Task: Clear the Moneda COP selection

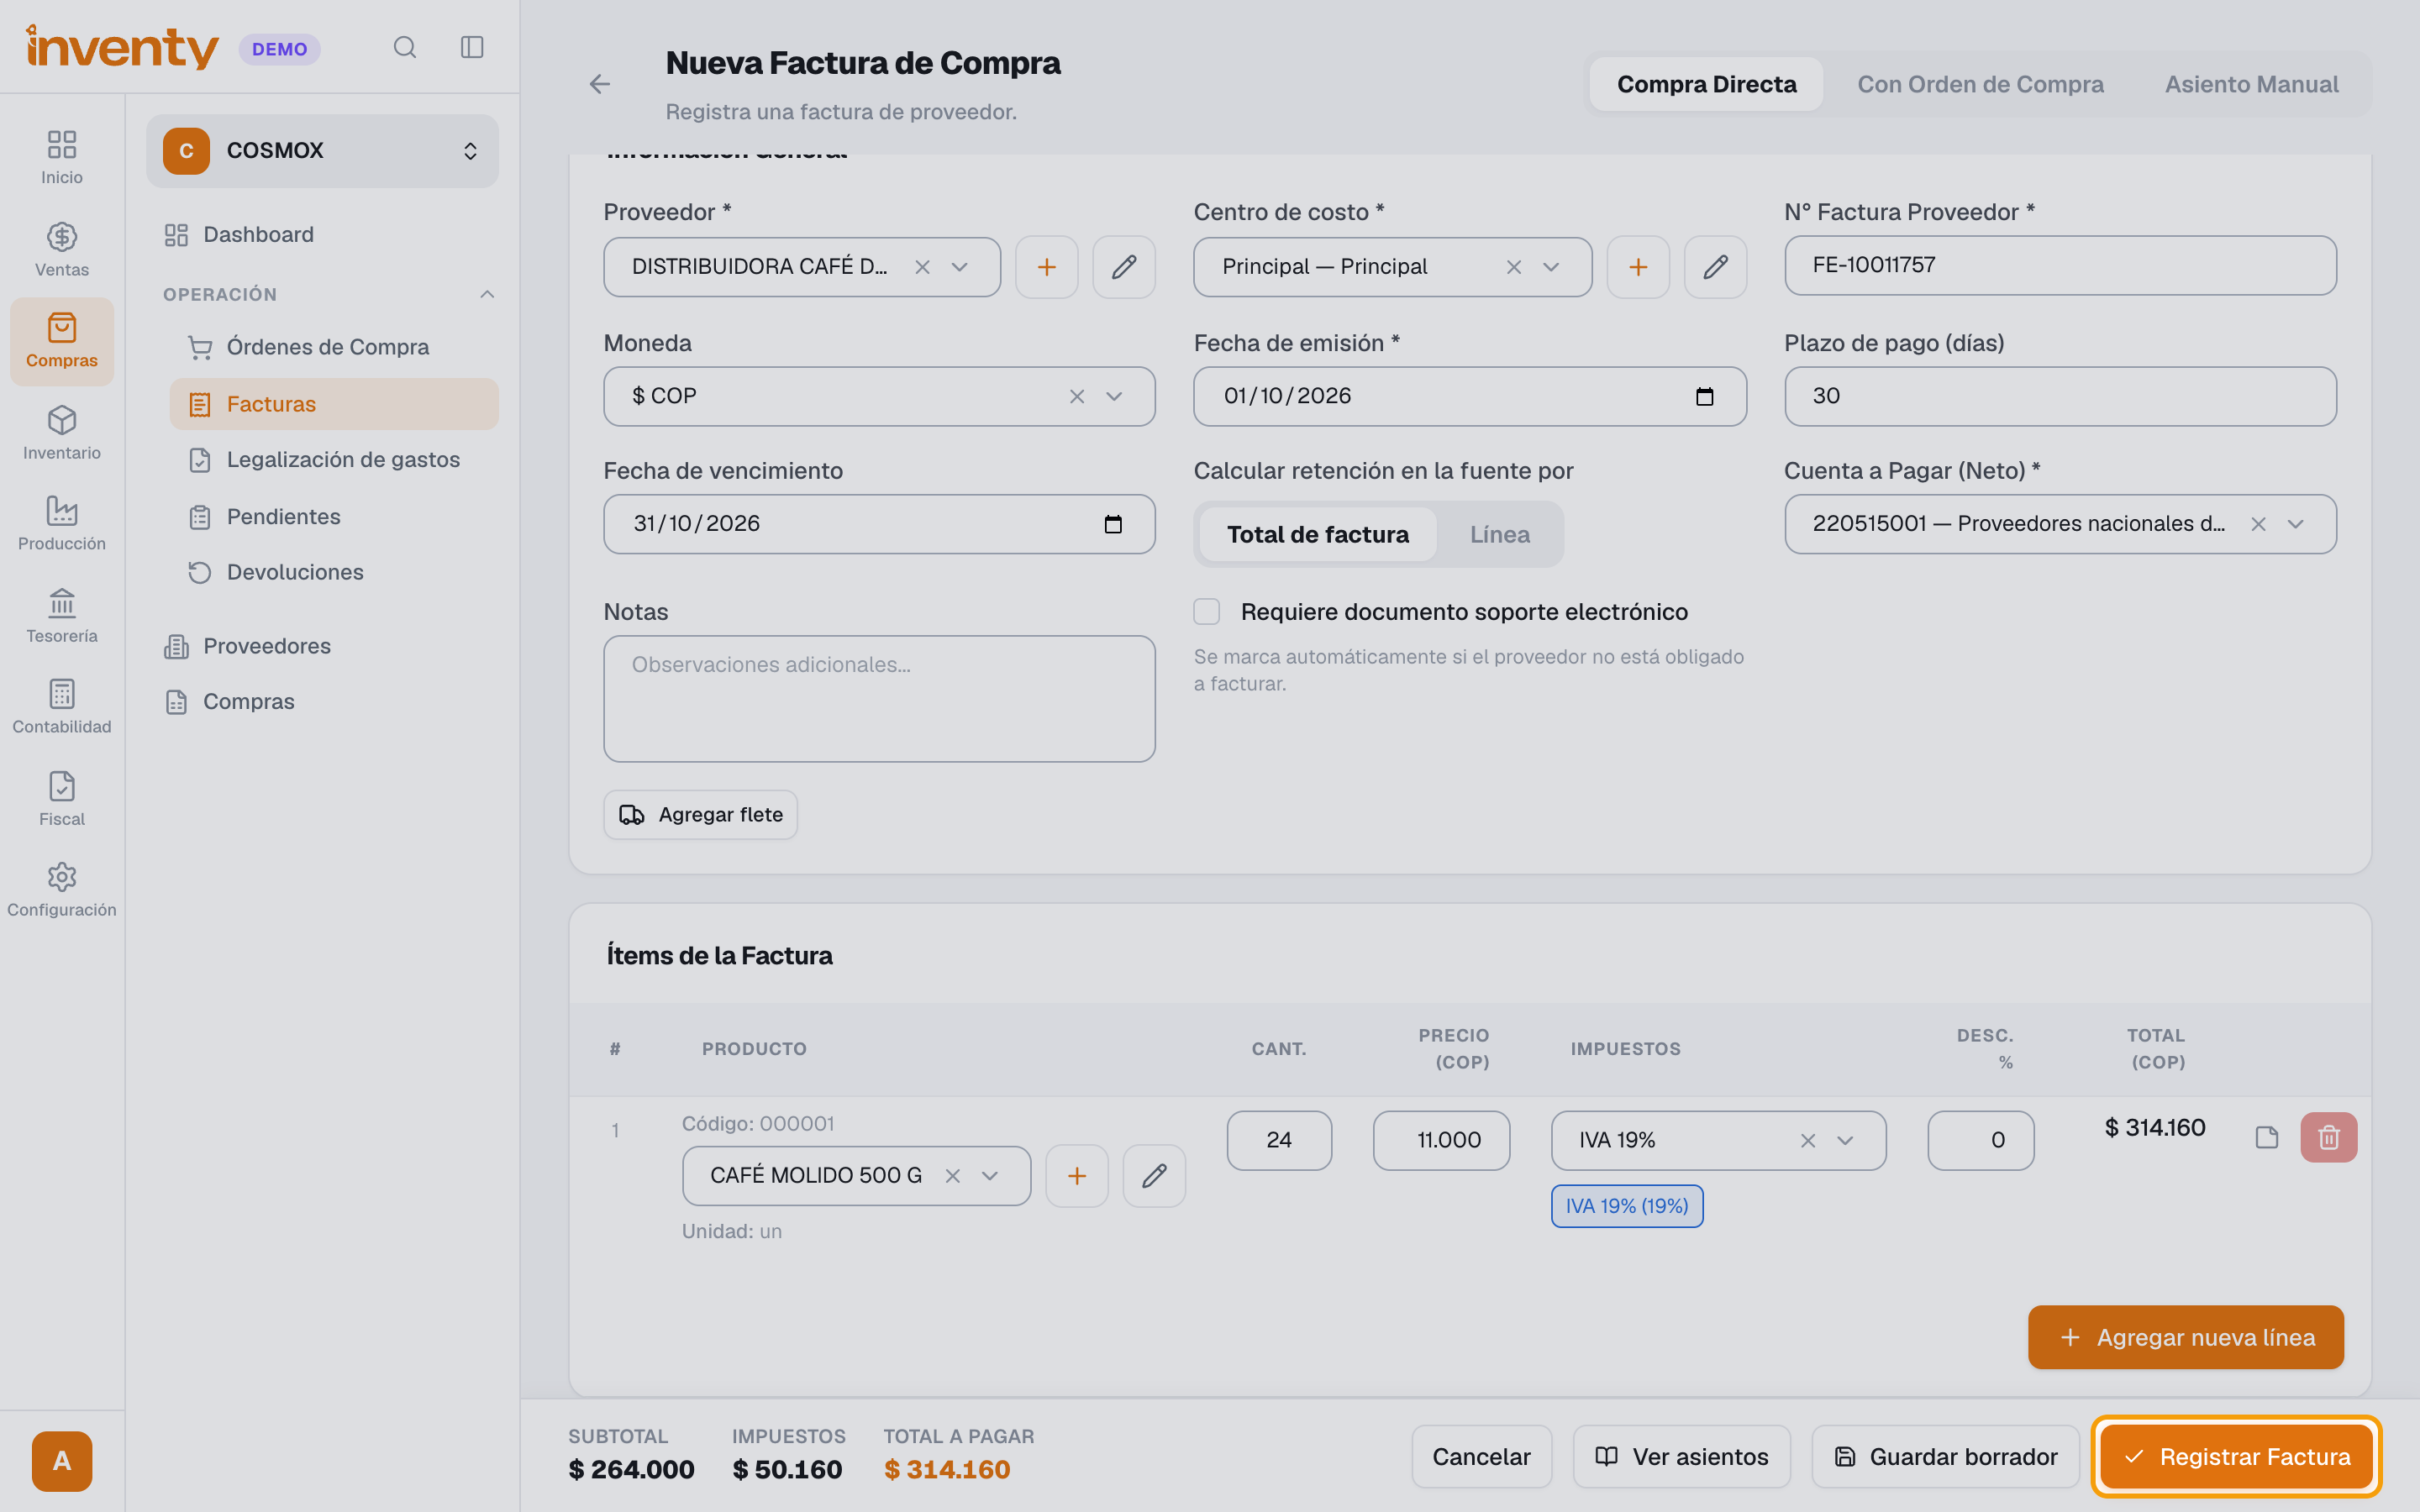Action: (1077, 397)
